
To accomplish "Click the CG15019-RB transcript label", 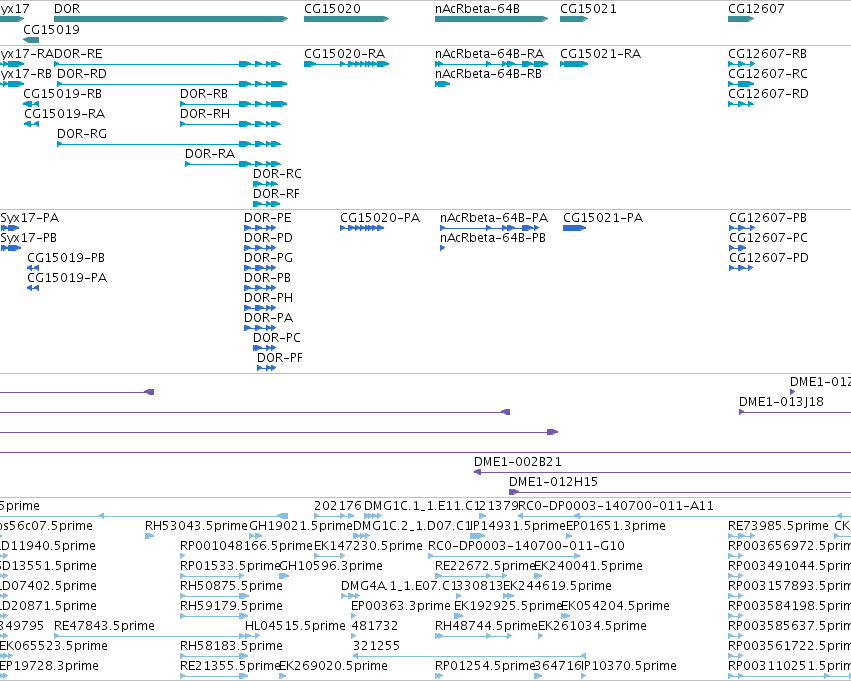I will point(62,94).
